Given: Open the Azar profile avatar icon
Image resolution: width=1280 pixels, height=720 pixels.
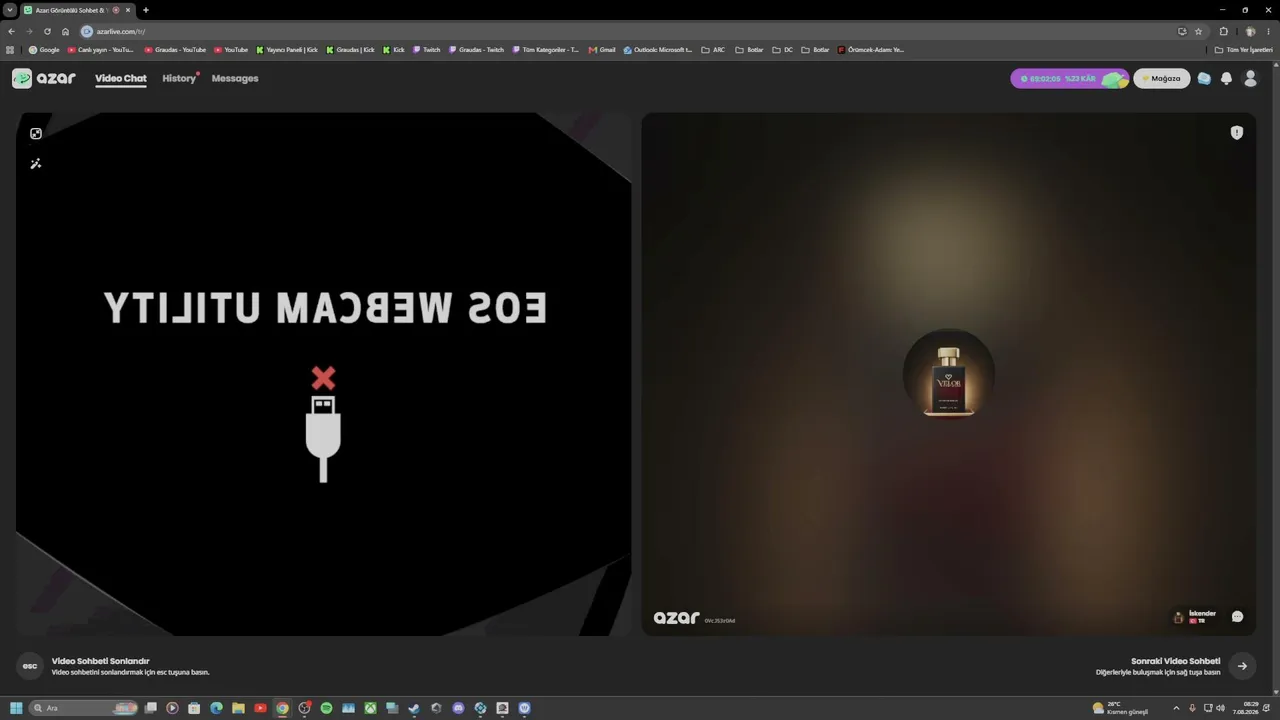Looking at the screenshot, I should (x=1250, y=78).
